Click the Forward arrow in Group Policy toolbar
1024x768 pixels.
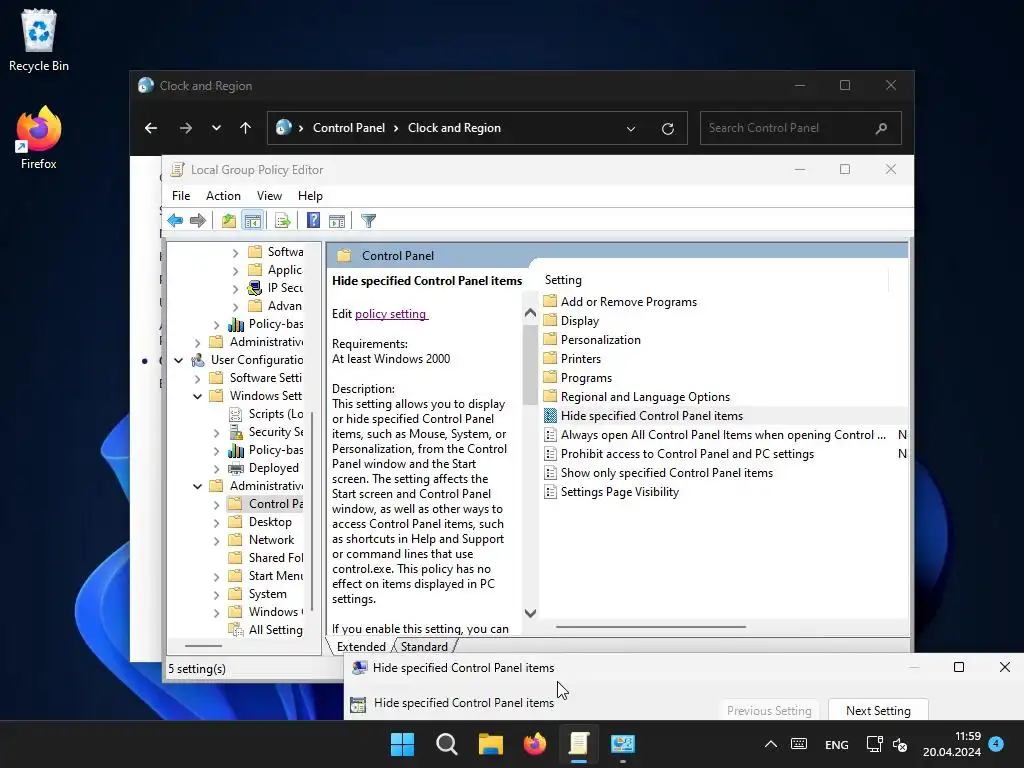[198, 221]
